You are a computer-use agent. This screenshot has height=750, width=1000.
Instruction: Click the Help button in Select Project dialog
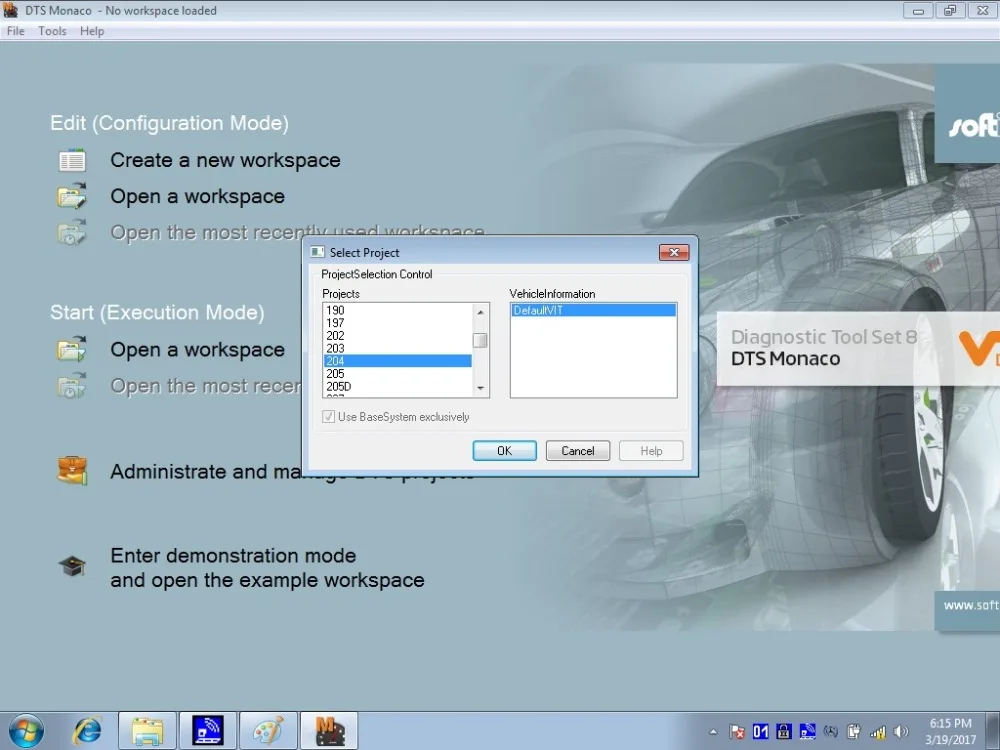tap(651, 451)
